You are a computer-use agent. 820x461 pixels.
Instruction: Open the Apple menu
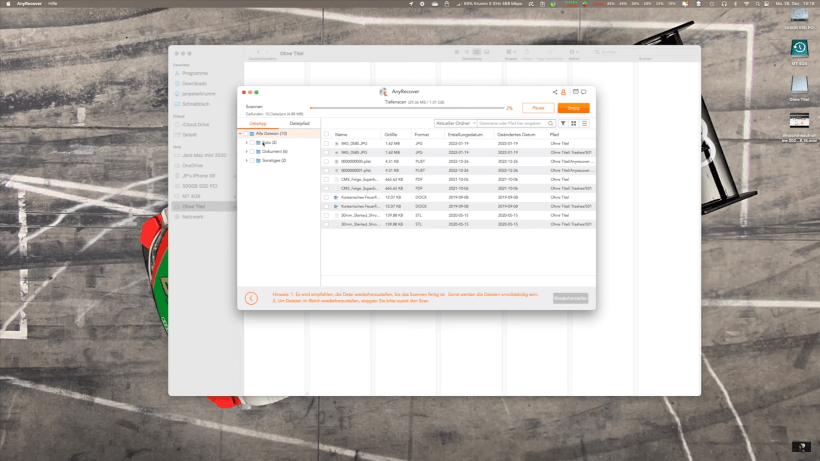click(8, 4)
